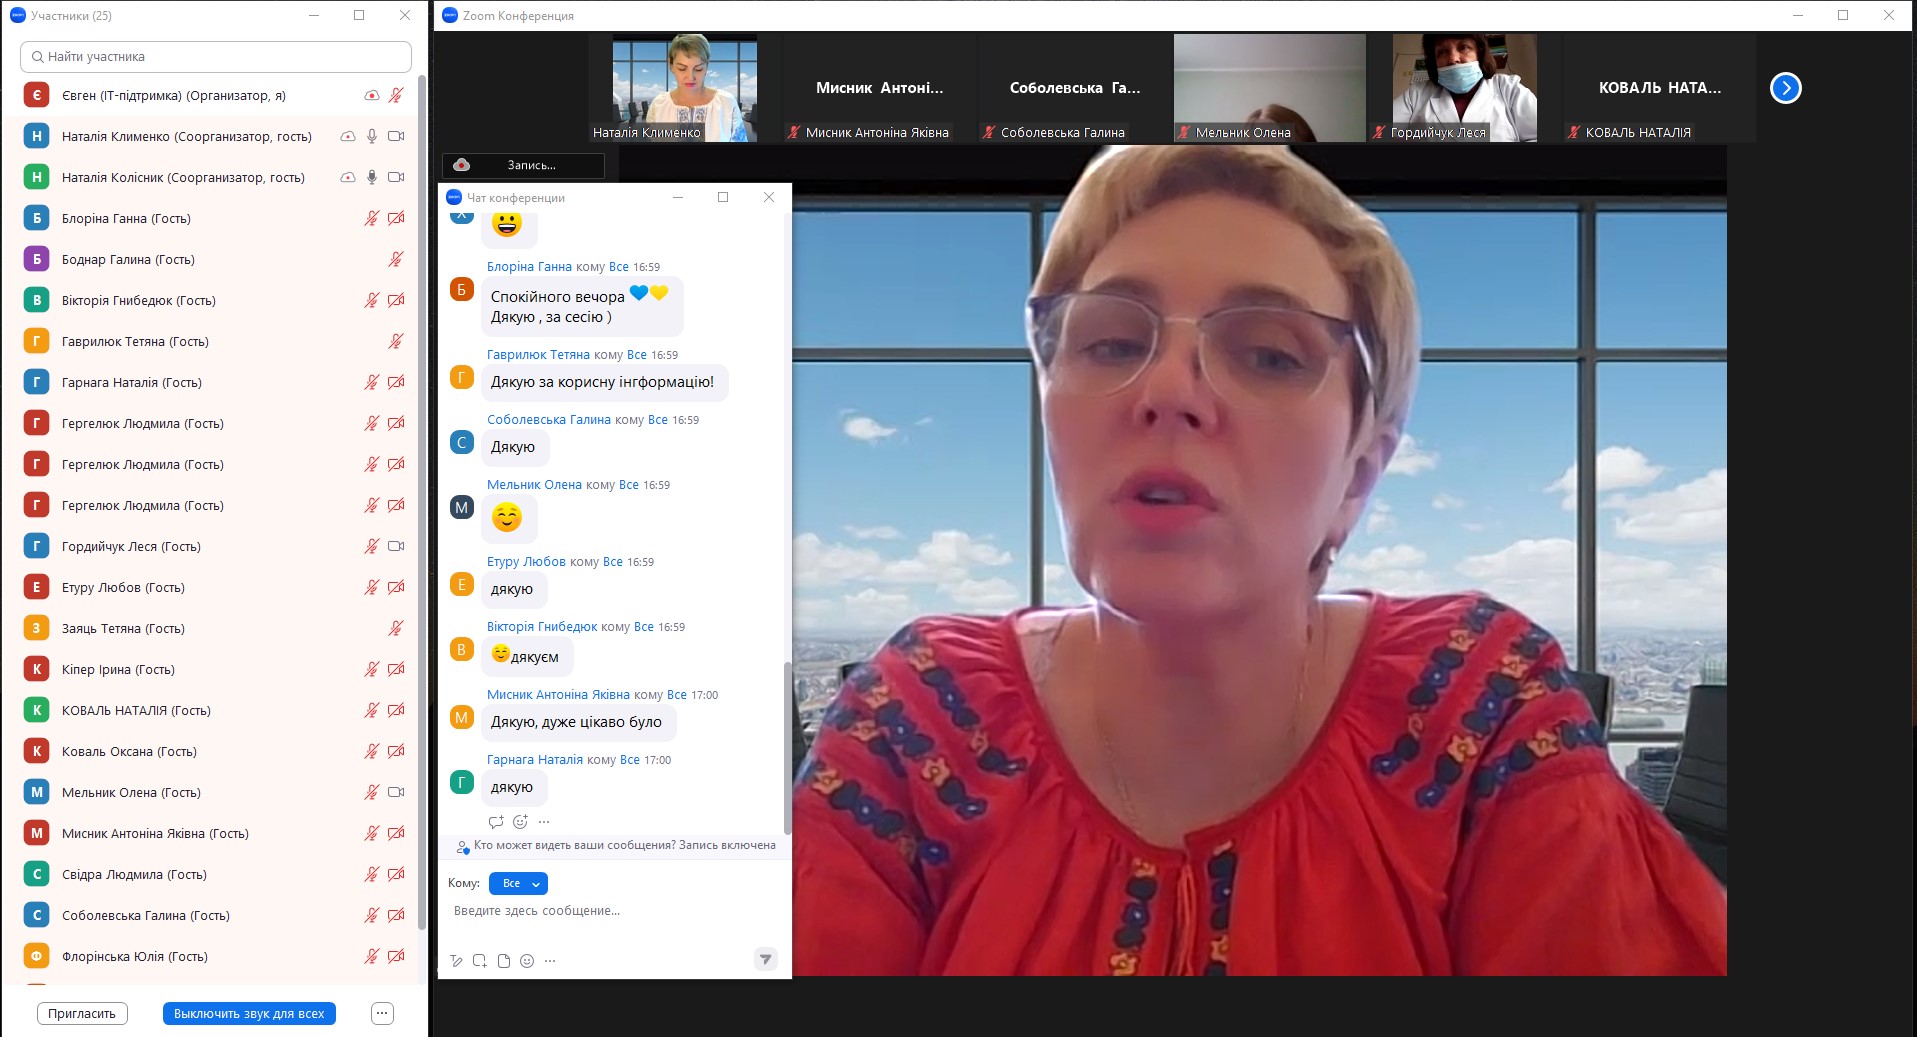Screen dimensions: 1917x1037
Task: Select Гордійчук Леся in participants list
Action: point(131,546)
